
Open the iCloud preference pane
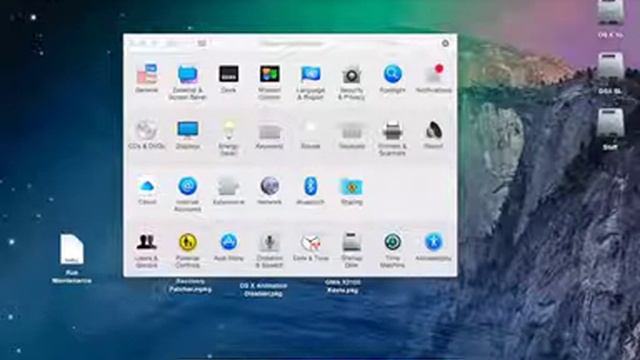[x=147, y=191]
